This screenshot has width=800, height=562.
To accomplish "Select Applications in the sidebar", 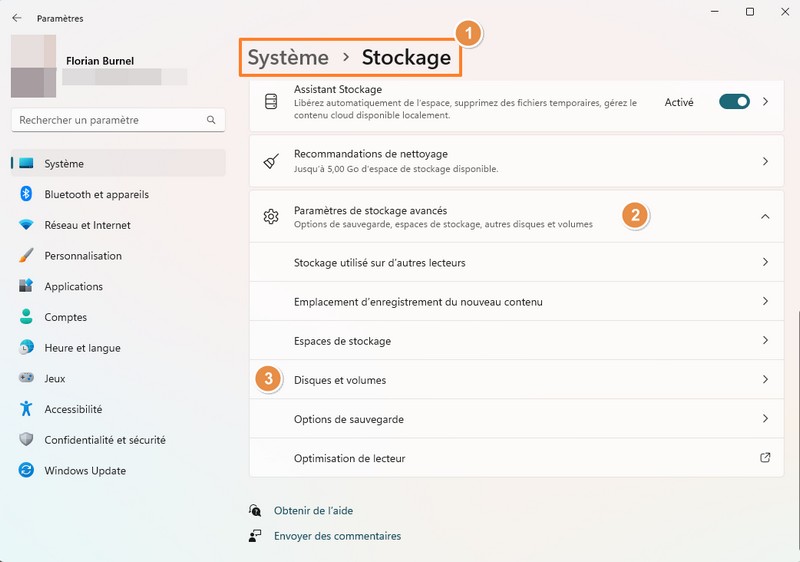I will 73,286.
